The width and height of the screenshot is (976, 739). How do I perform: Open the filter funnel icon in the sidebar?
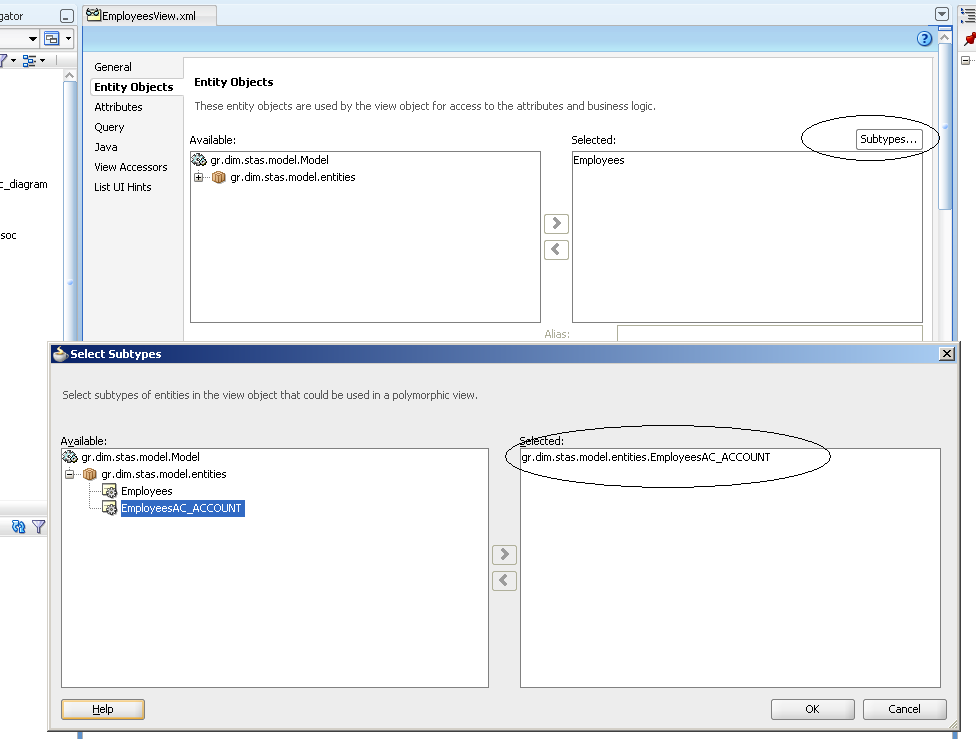(x=38, y=526)
